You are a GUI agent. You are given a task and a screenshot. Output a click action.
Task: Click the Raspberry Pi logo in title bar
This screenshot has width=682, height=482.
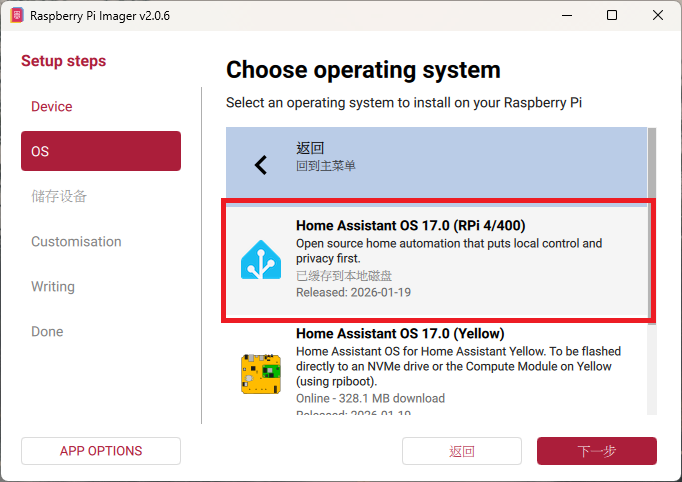[x=15, y=15]
